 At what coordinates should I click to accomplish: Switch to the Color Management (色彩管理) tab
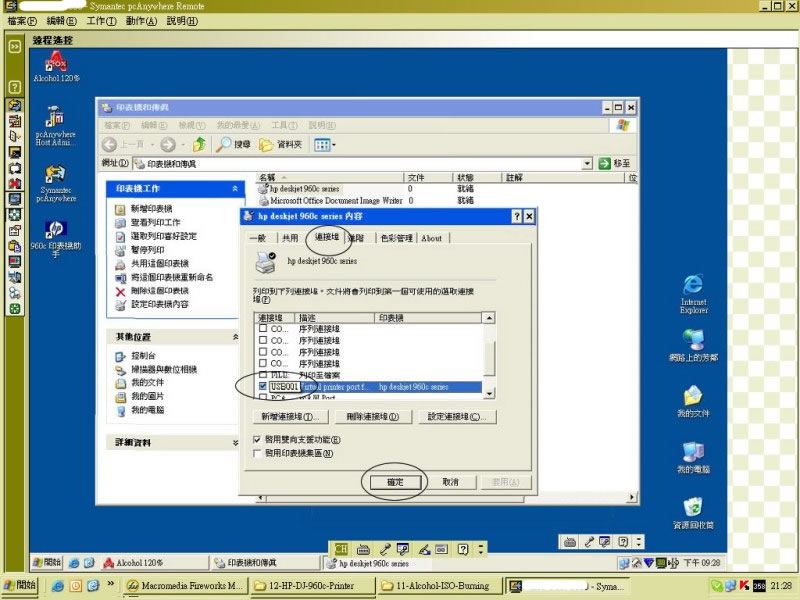point(395,238)
